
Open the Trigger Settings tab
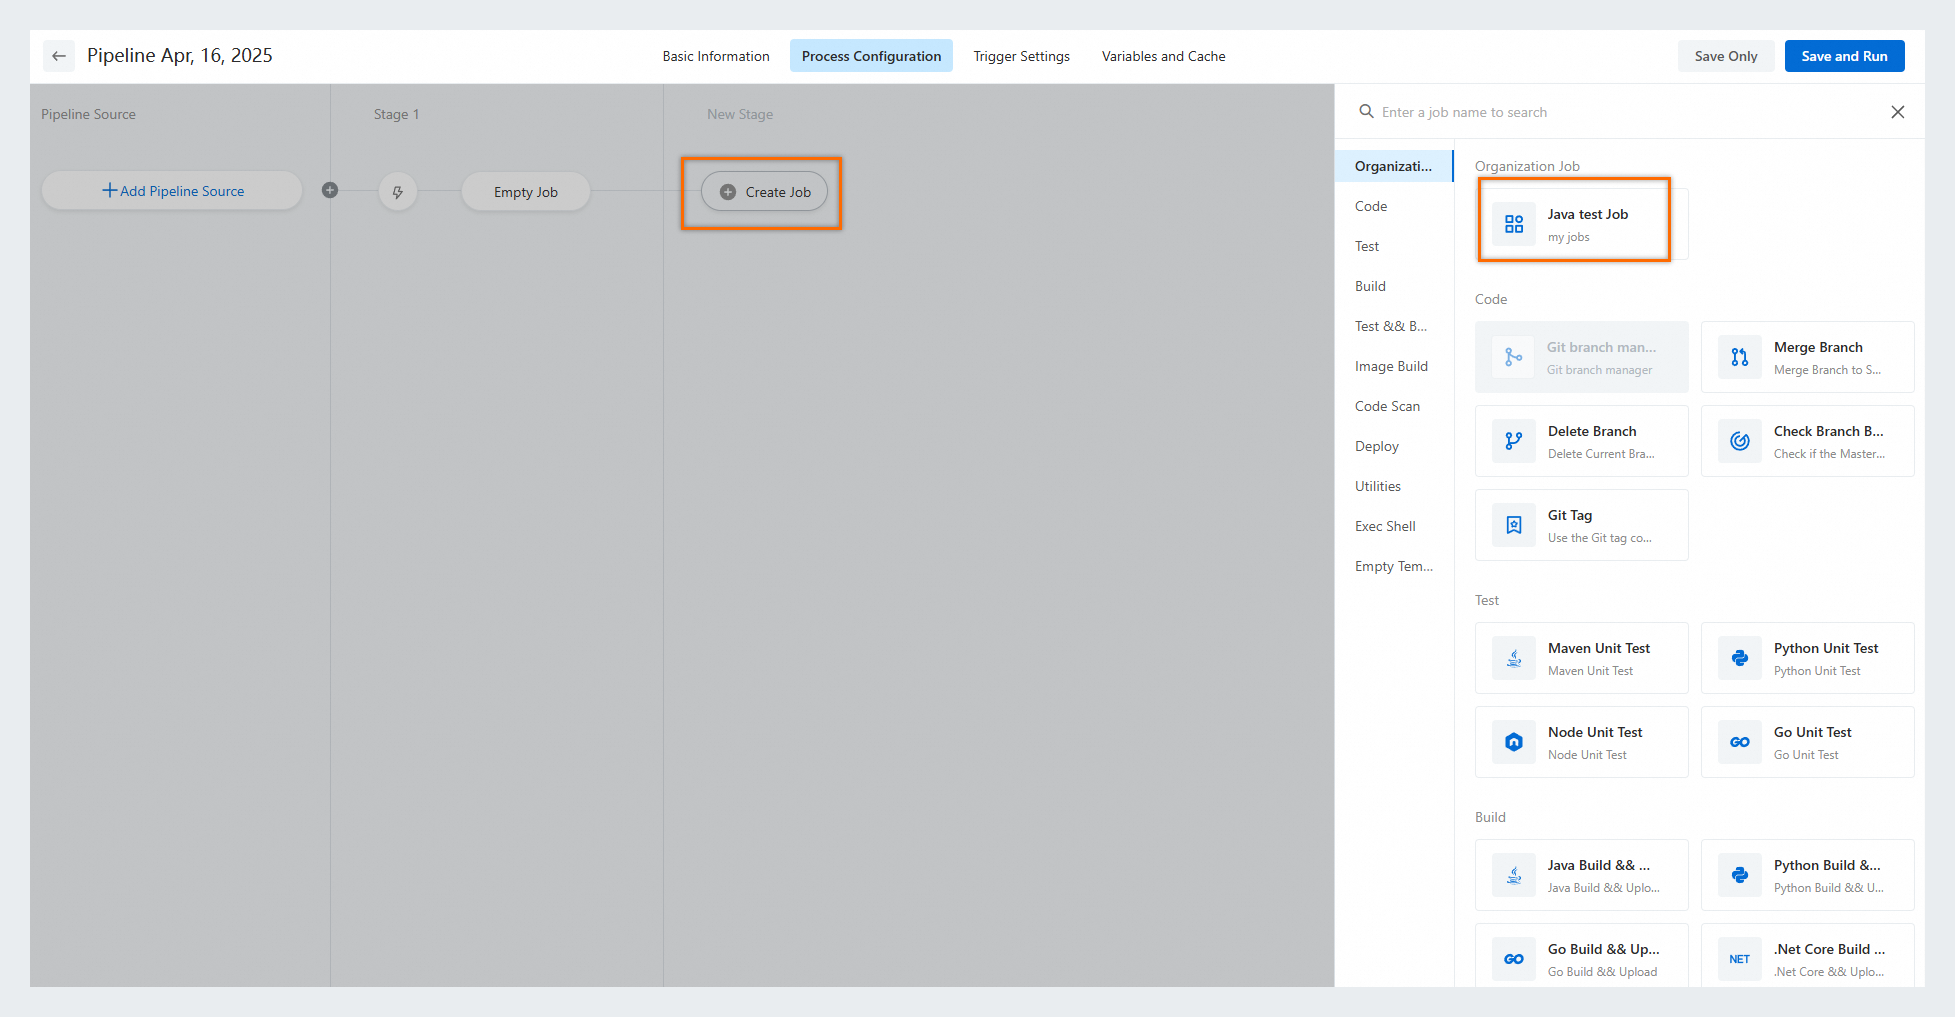(1021, 56)
